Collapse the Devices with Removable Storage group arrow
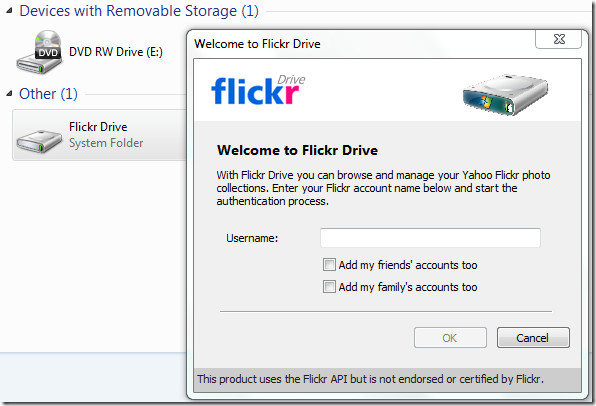Screen dimensions: 596x406 (9, 11)
